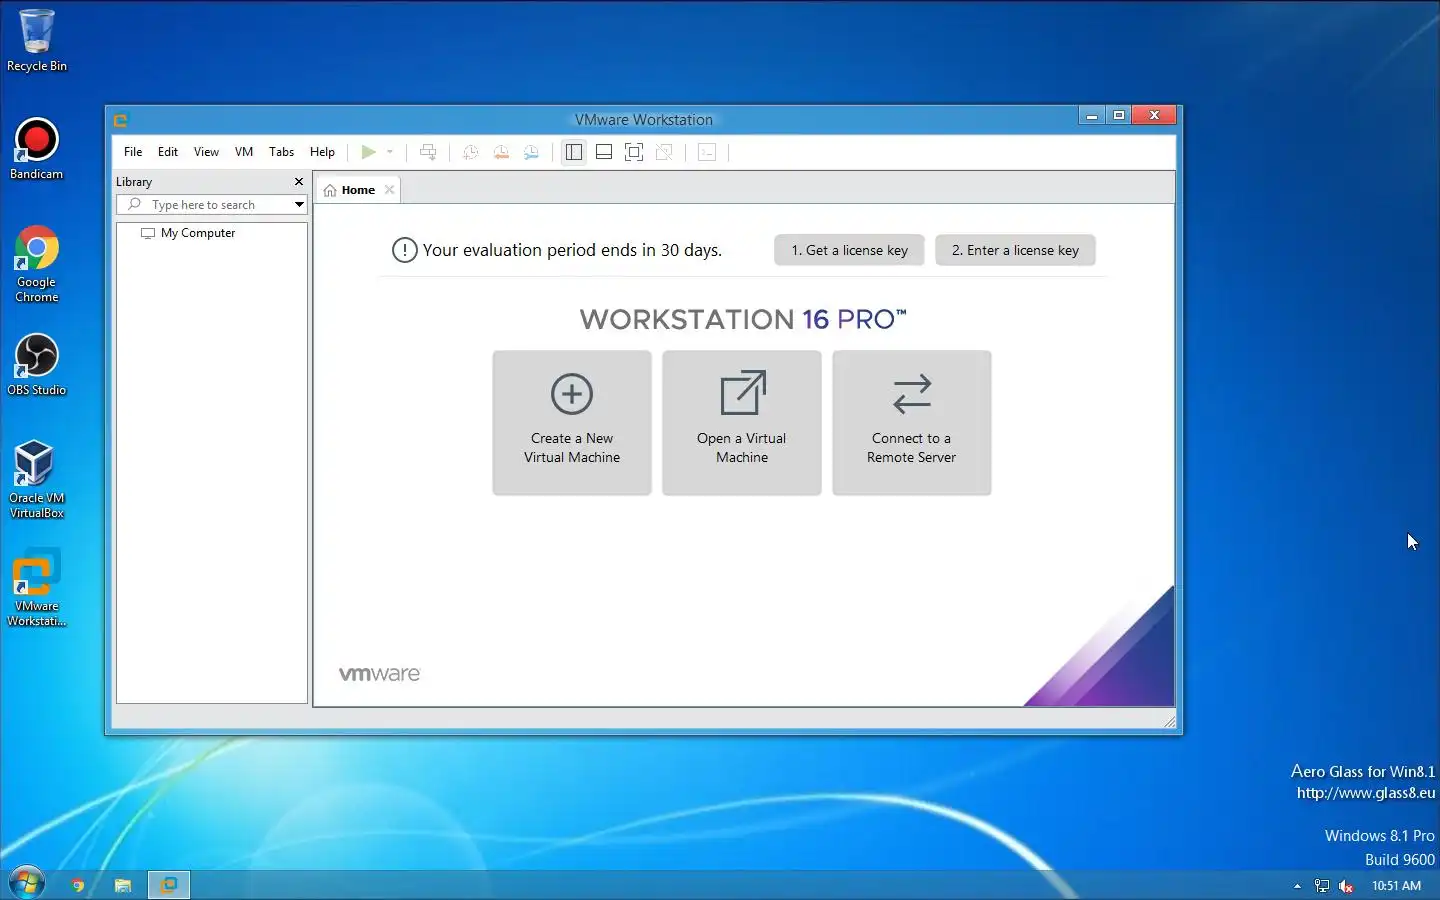This screenshot has height=900, width=1440.
Task: Click Connect to a Remote Server tile
Action: [x=912, y=422]
